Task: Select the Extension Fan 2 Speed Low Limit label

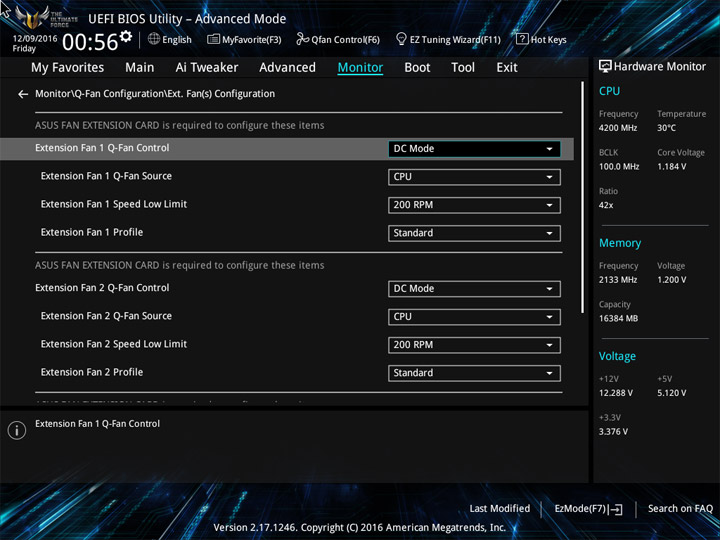Action: coord(114,344)
